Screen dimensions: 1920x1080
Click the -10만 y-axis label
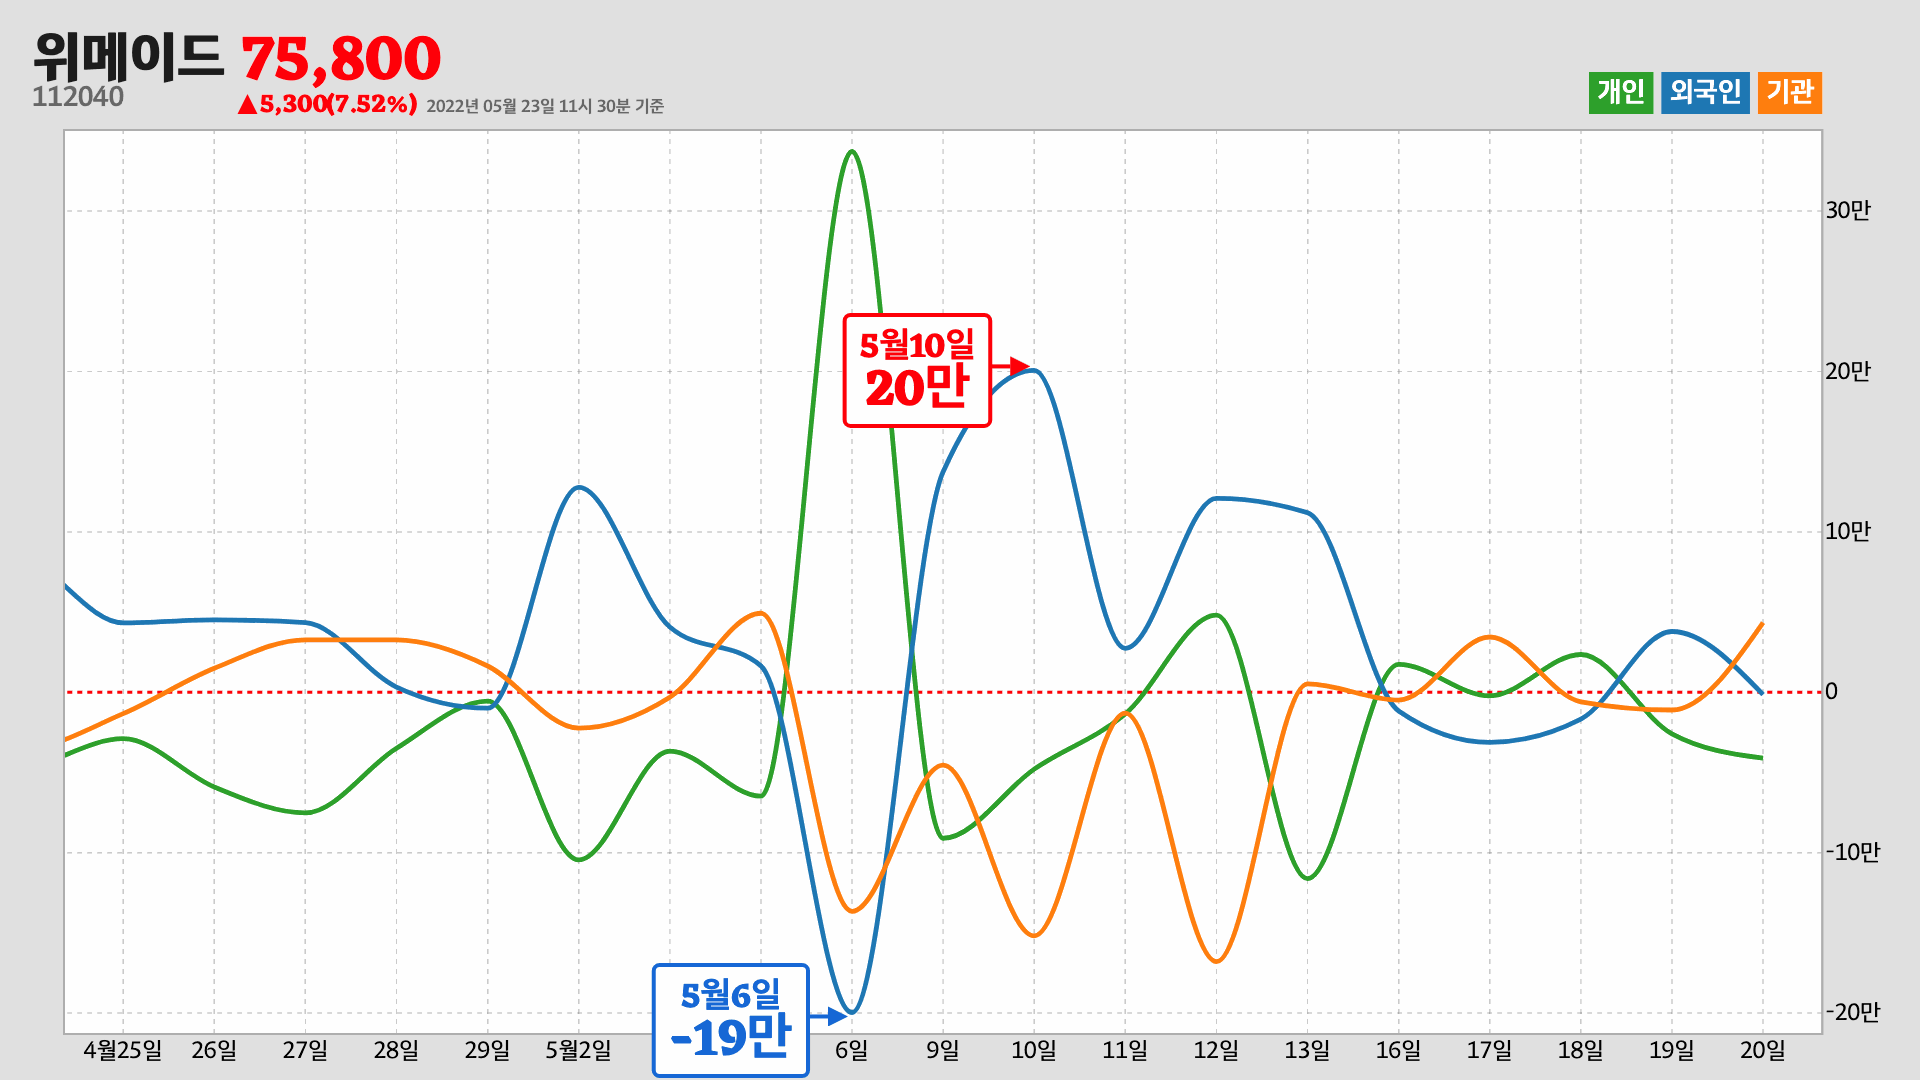(x=1852, y=853)
